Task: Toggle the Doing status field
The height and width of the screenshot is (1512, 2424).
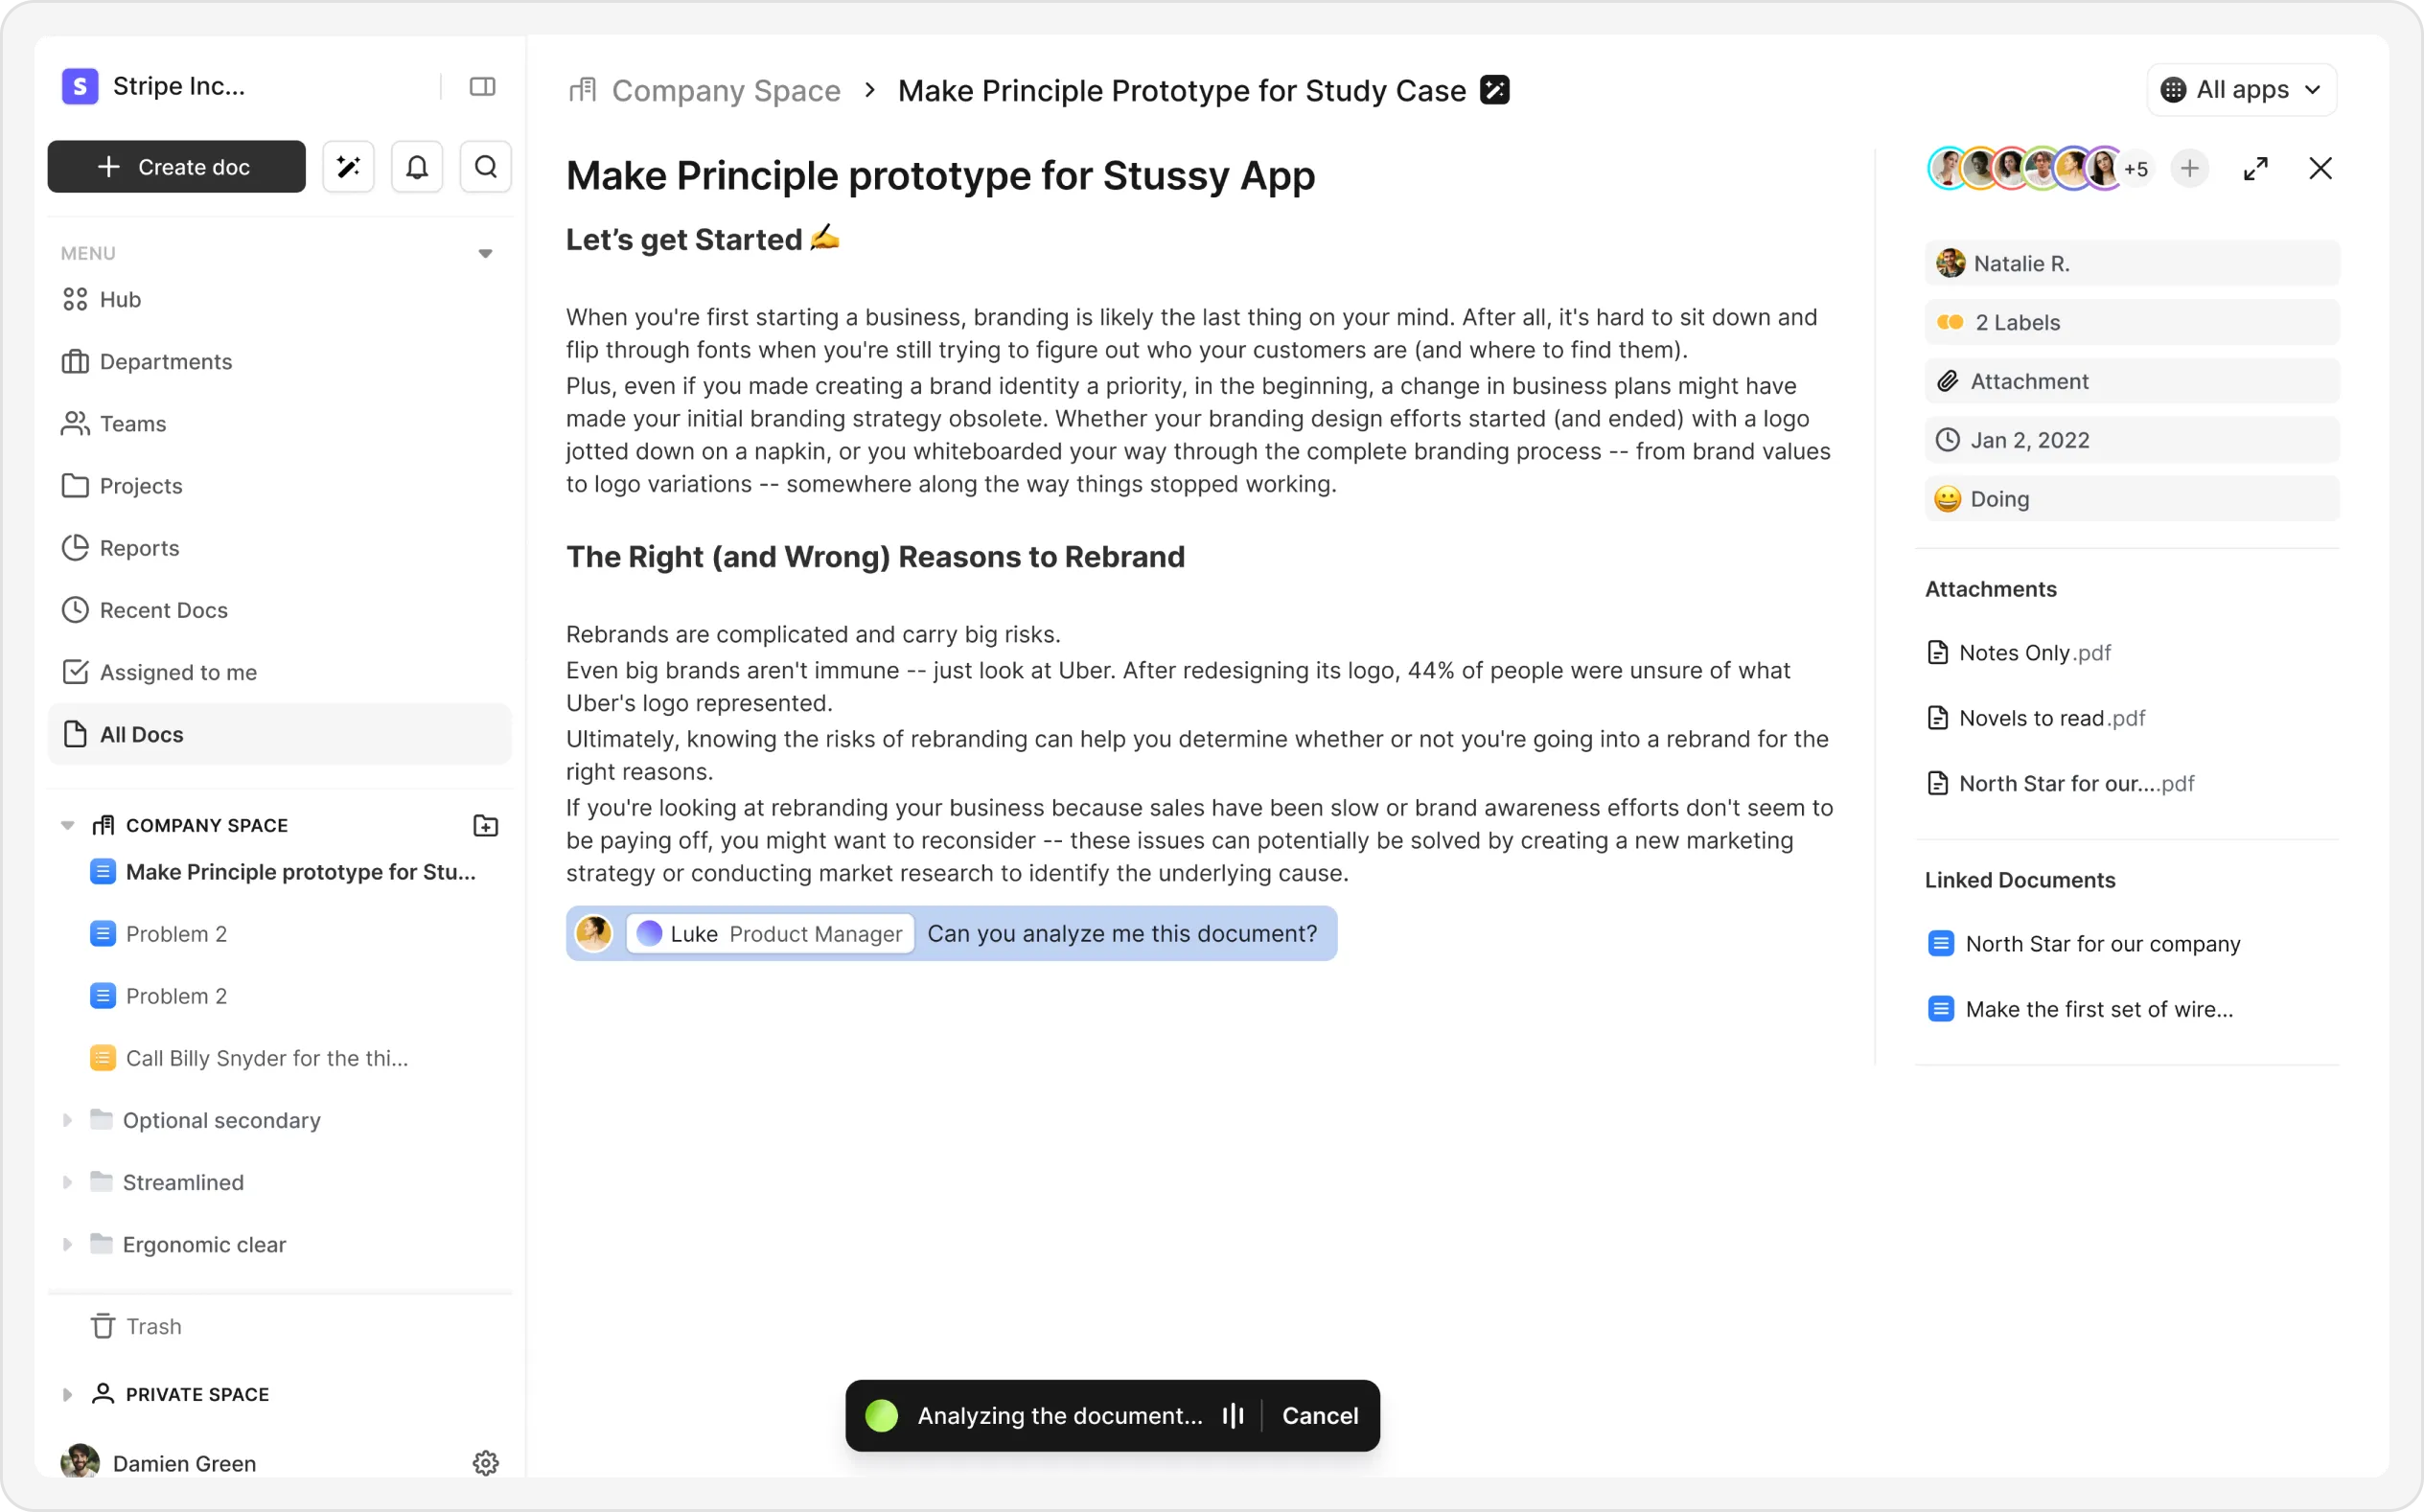Action: 2131,499
